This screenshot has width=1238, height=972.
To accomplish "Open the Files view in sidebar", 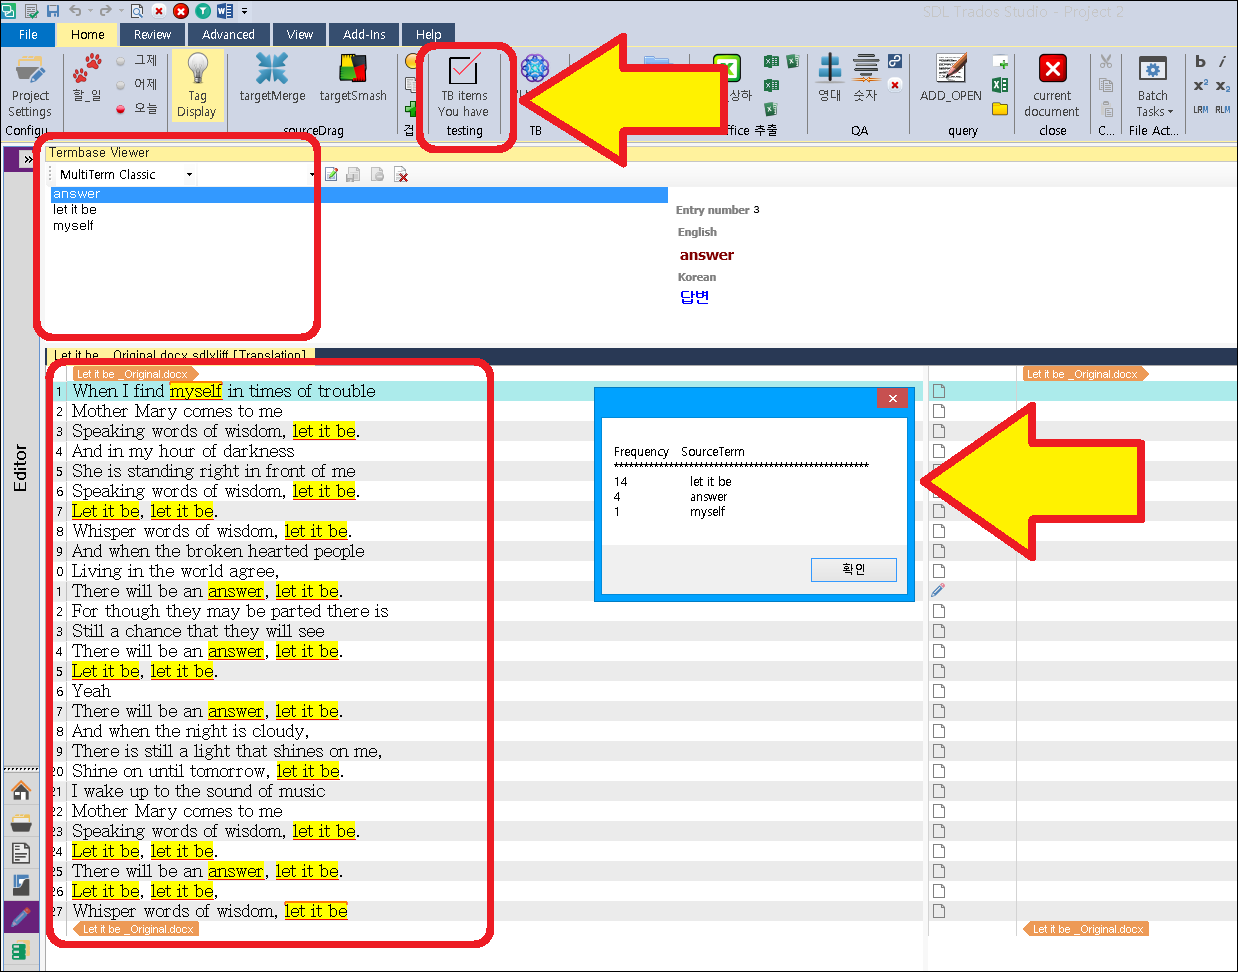I will click(21, 853).
